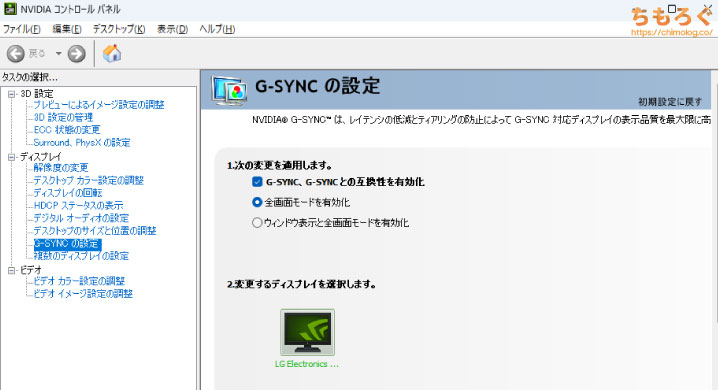Open デジタル オーディオの設定 task link
This screenshot has width=718, height=390.
(x=81, y=218)
